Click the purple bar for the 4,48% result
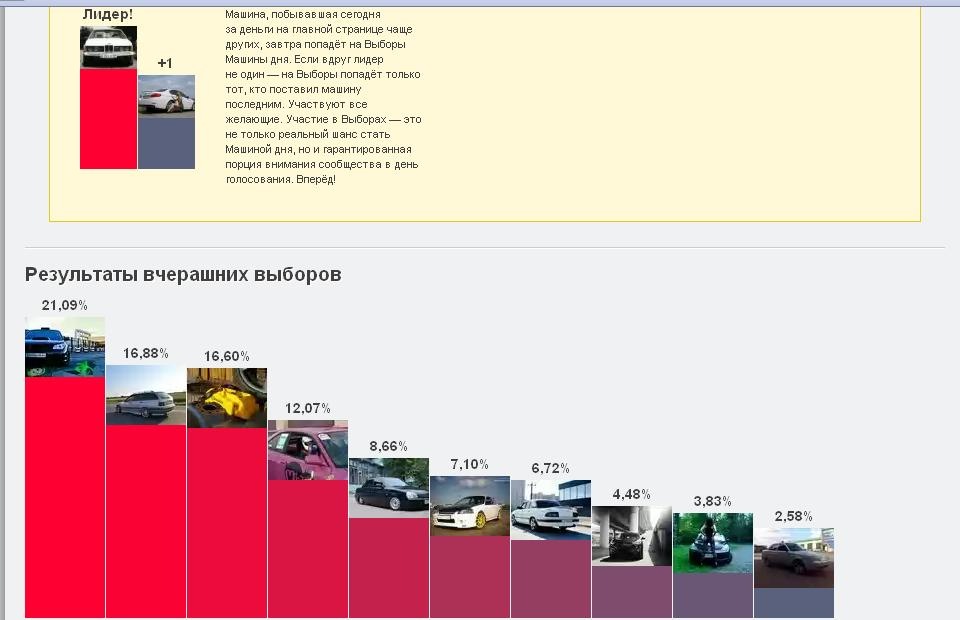The height and width of the screenshot is (620, 960). pyautogui.click(x=632, y=592)
